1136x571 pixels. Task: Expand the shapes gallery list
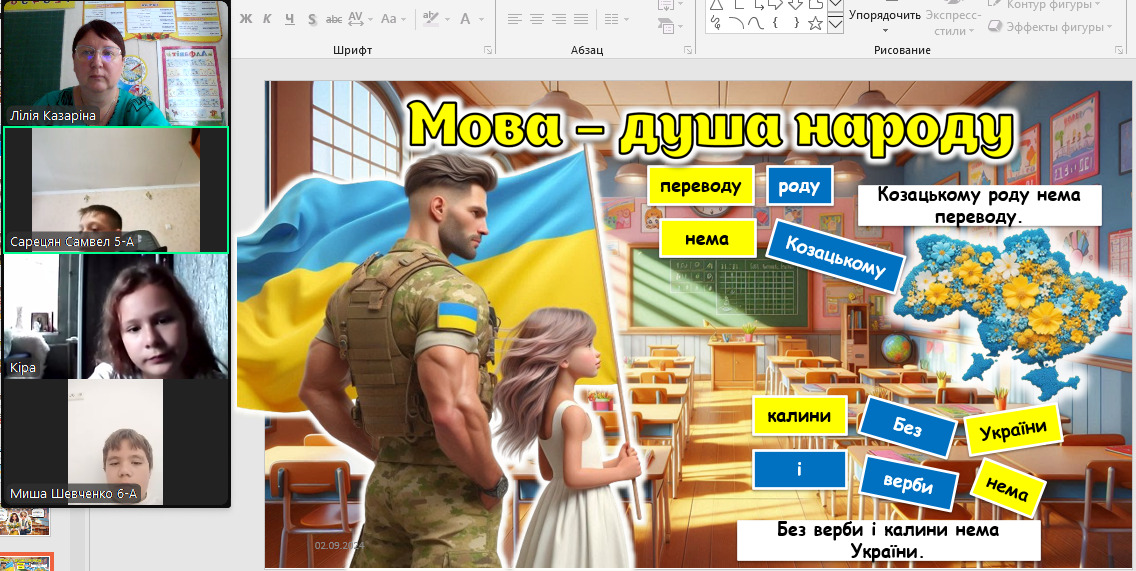coord(835,24)
